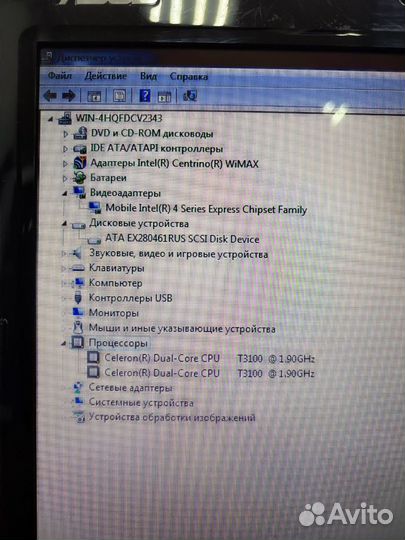405x540 pixels.
Task: Click the Системные устройства icon
Action: click(x=79, y=402)
